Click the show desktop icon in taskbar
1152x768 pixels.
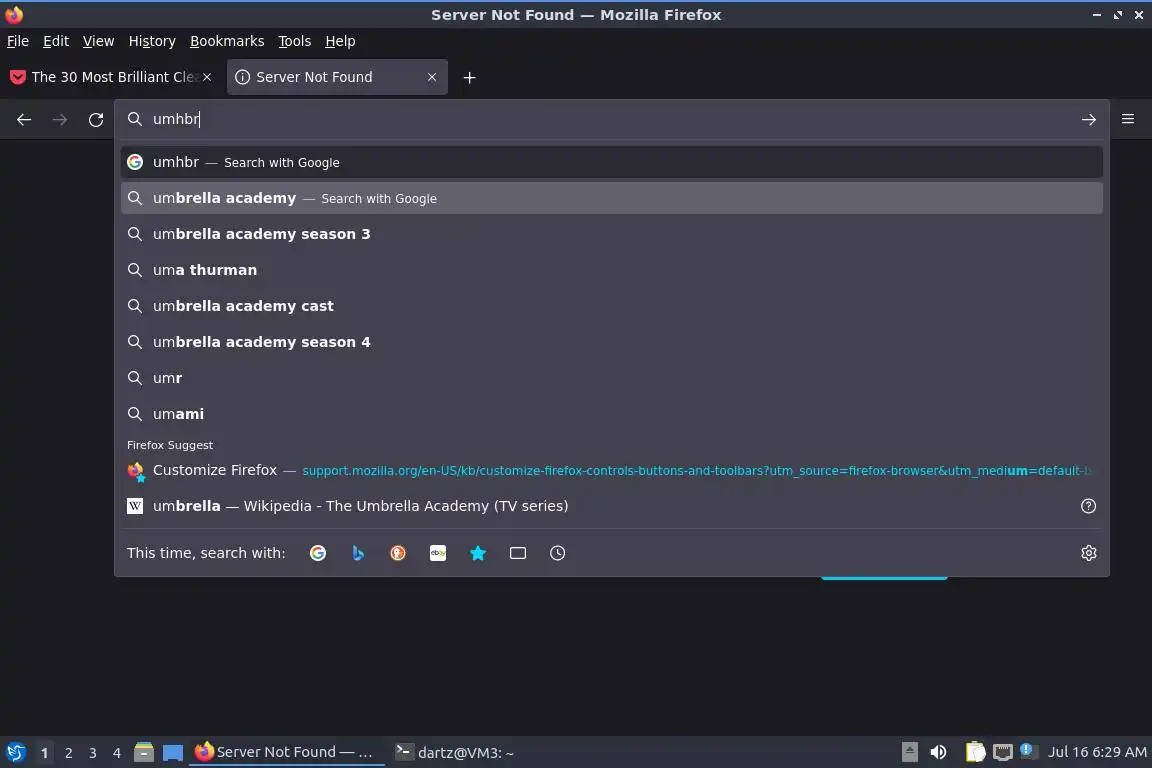[x=173, y=753]
